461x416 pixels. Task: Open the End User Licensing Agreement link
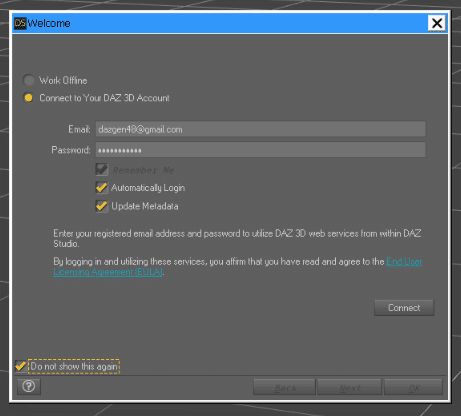(238, 267)
